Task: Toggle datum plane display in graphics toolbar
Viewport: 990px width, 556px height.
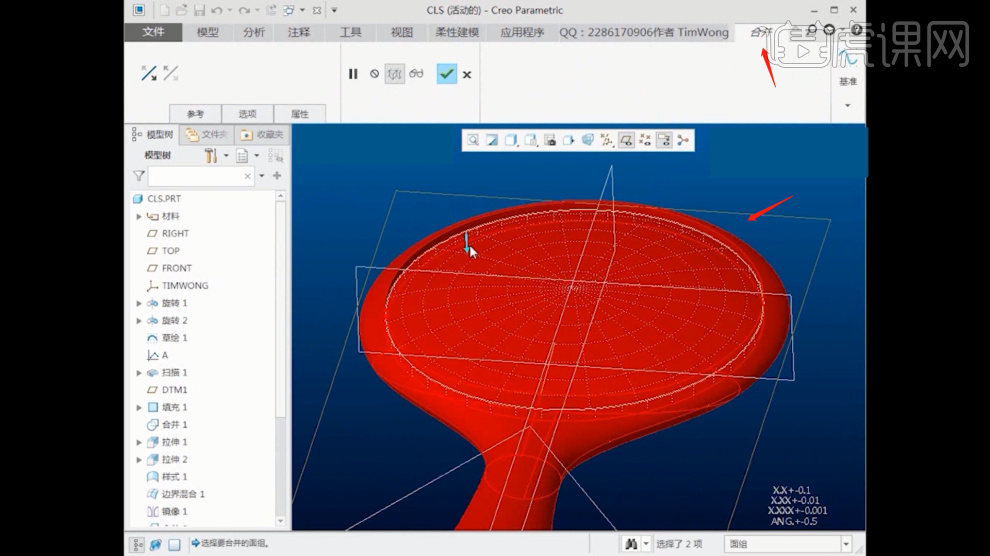Action: 624,141
